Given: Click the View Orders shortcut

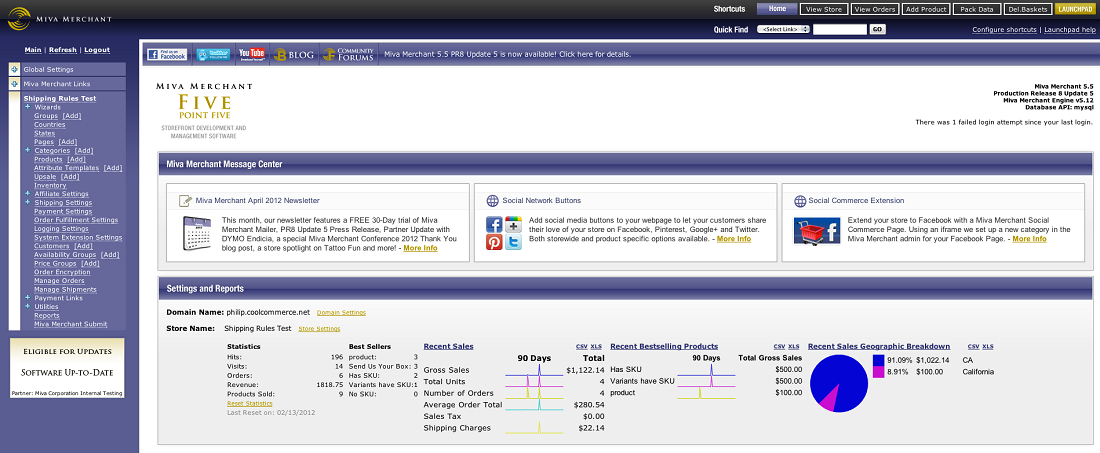Looking at the screenshot, I should [x=876, y=9].
